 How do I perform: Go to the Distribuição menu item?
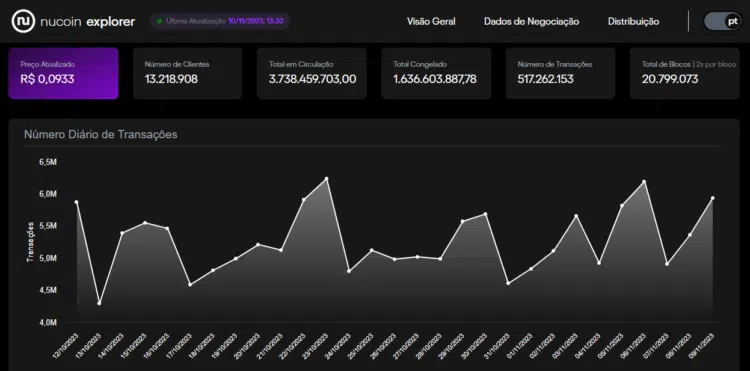(x=633, y=22)
